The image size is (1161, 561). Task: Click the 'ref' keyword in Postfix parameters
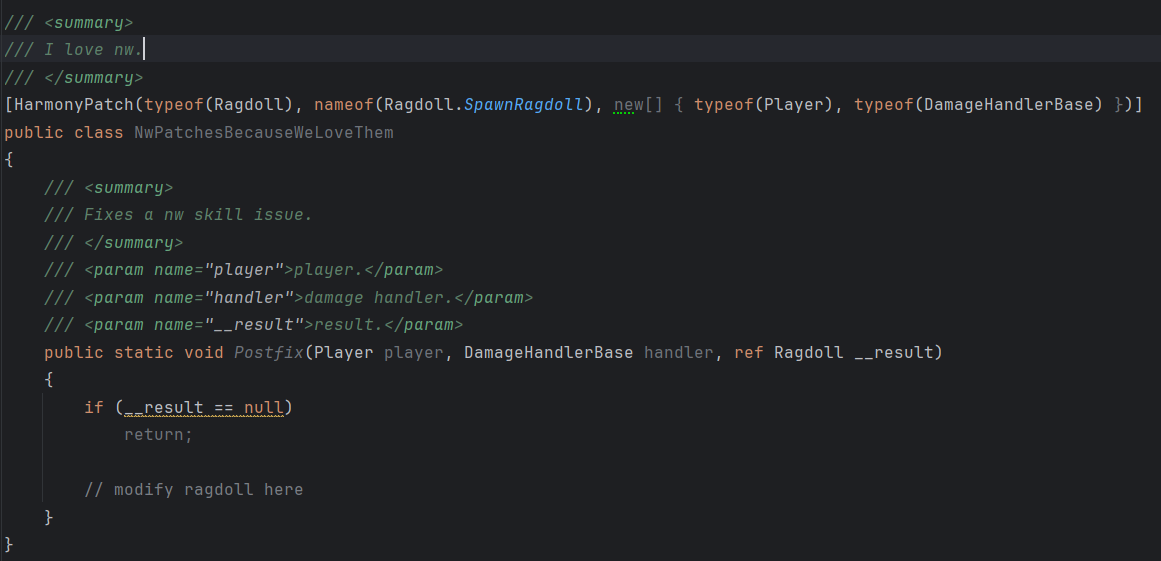749,353
